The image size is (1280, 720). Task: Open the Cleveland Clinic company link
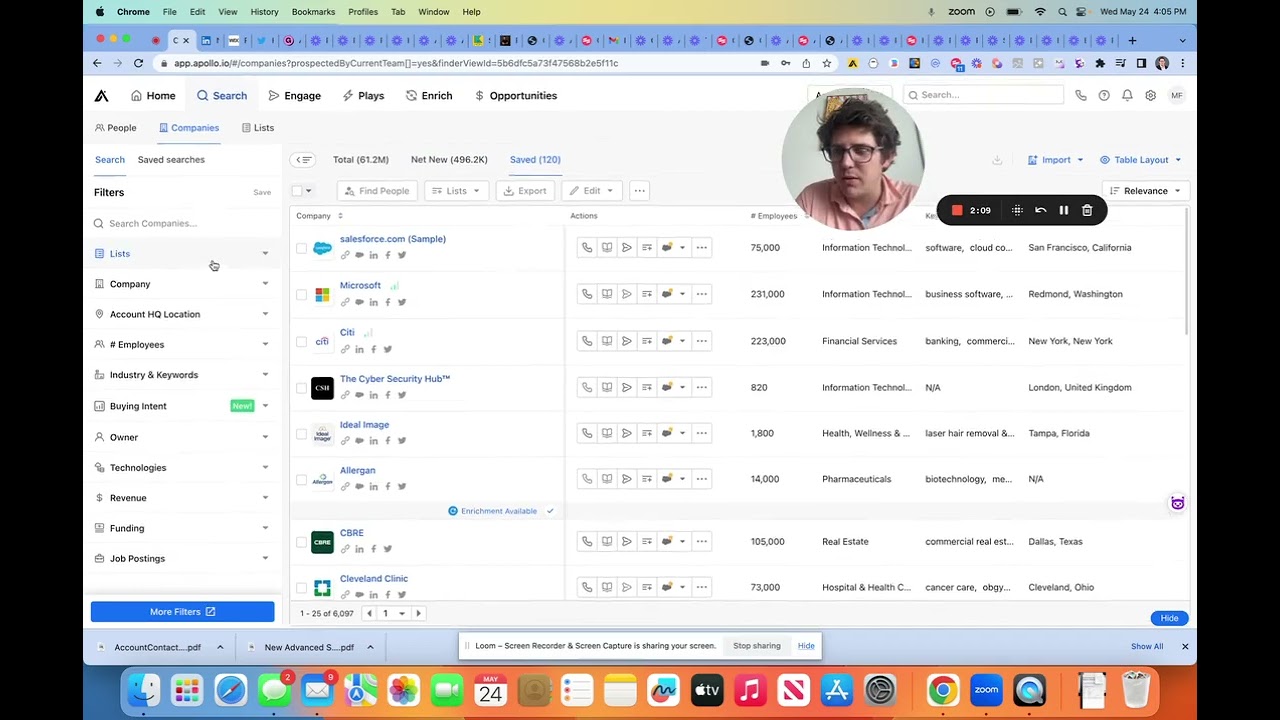pyautogui.click(x=374, y=579)
